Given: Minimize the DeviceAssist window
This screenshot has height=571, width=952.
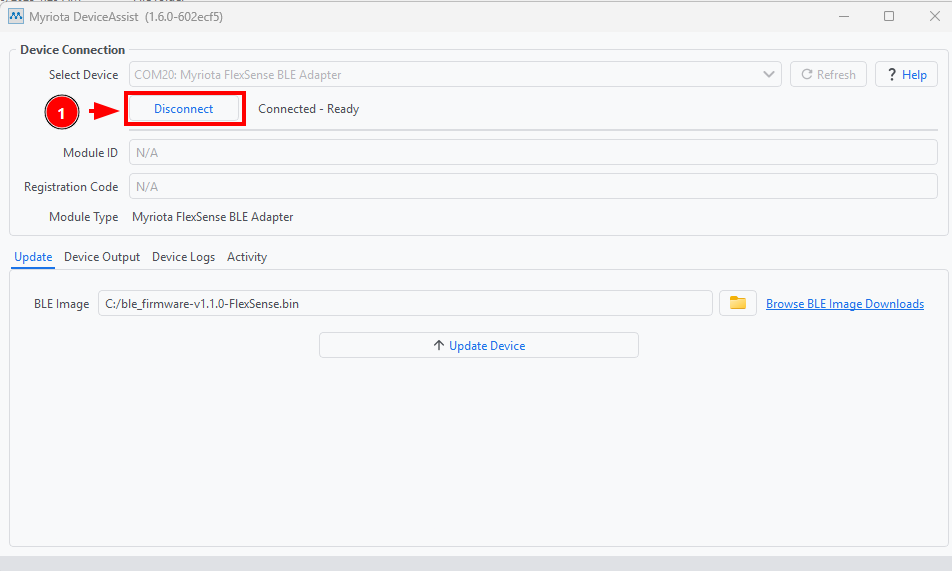Looking at the screenshot, I should pos(844,16).
